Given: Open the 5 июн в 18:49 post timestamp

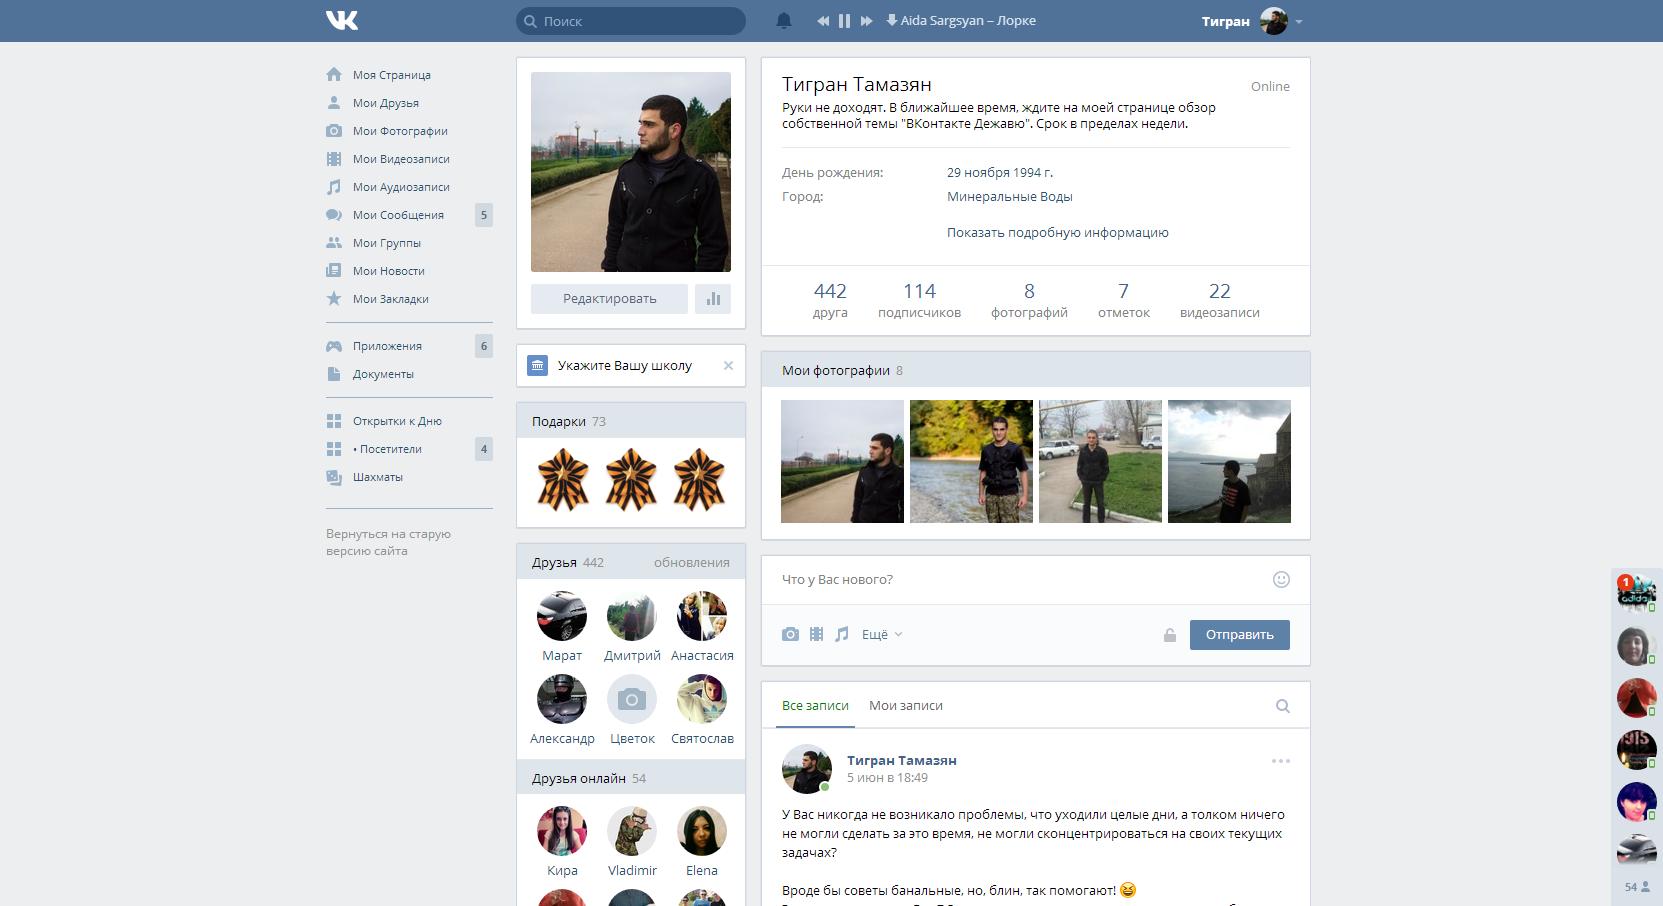Looking at the screenshot, I should [887, 777].
